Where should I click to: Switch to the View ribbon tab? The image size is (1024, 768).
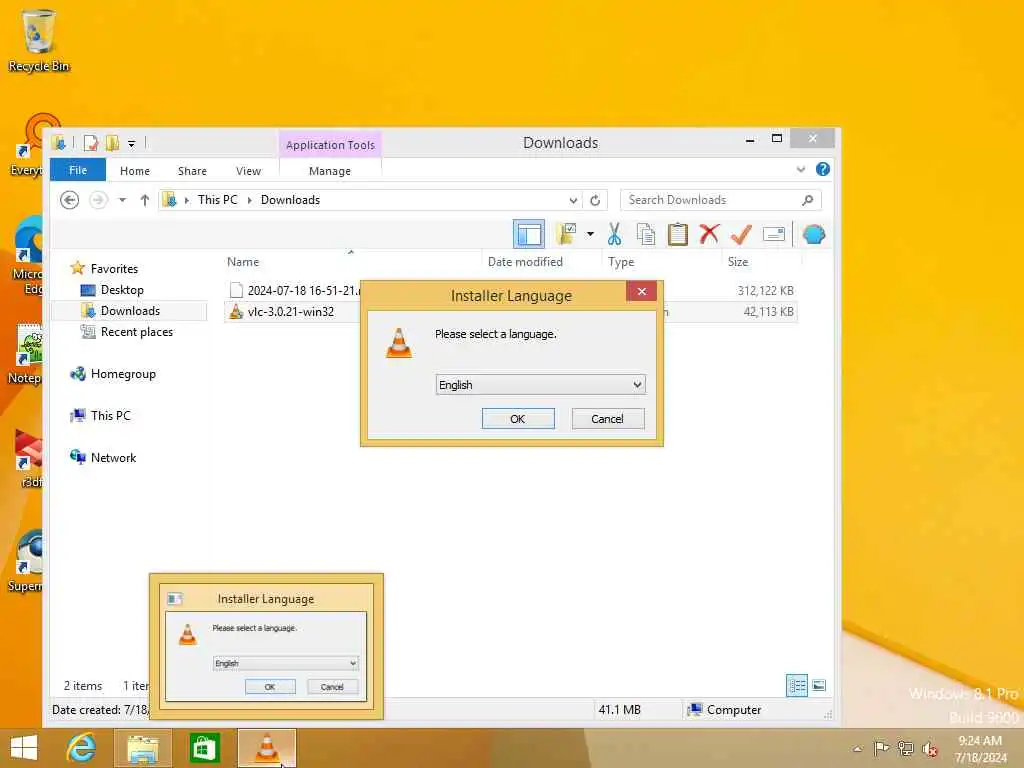[x=248, y=170]
